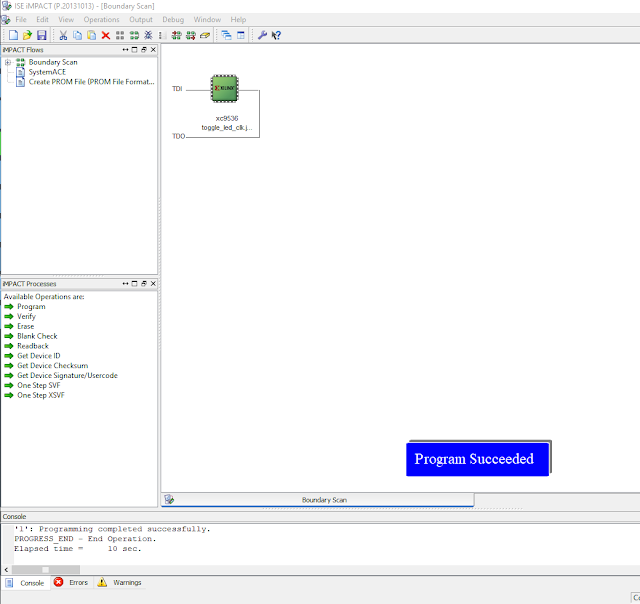The width and height of the screenshot is (640, 604).
Task: Paste using the clipboard toolbar icon
Action: coord(91,35)
